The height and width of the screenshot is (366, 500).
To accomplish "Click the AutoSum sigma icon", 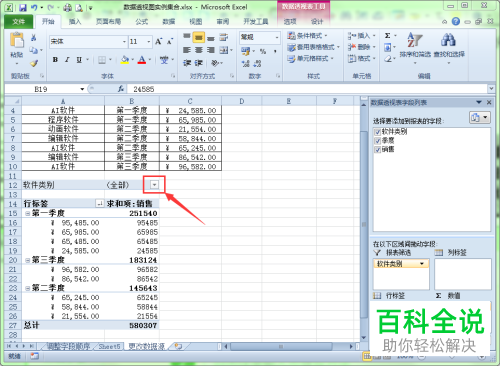I will [388, 36].
